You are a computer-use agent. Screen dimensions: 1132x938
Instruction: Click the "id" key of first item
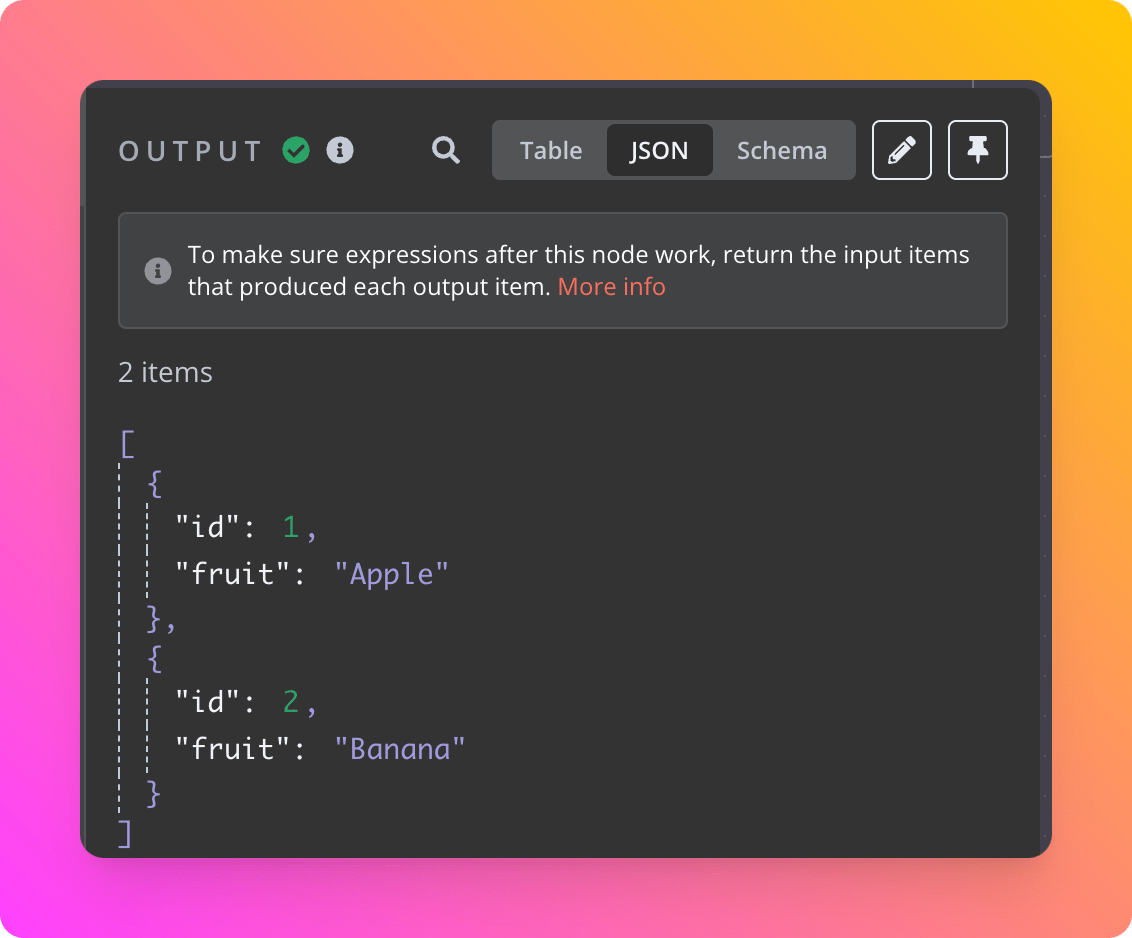[x=208, y=527]
